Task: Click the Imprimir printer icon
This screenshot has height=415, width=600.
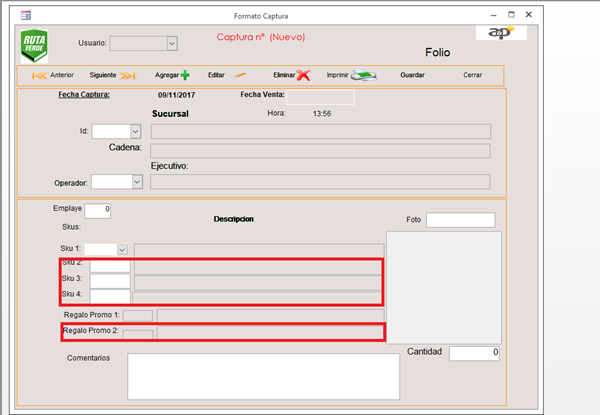Action: [x=364, y=75]
